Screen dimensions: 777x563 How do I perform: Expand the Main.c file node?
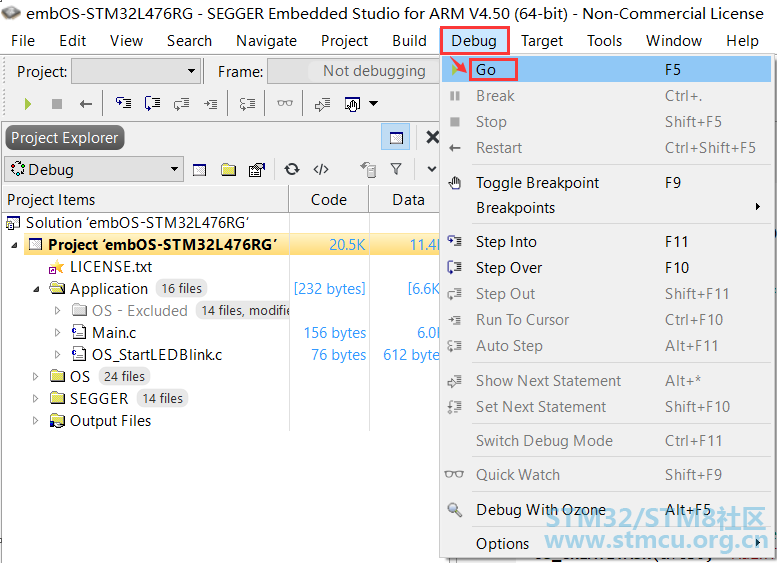(57, 333)
